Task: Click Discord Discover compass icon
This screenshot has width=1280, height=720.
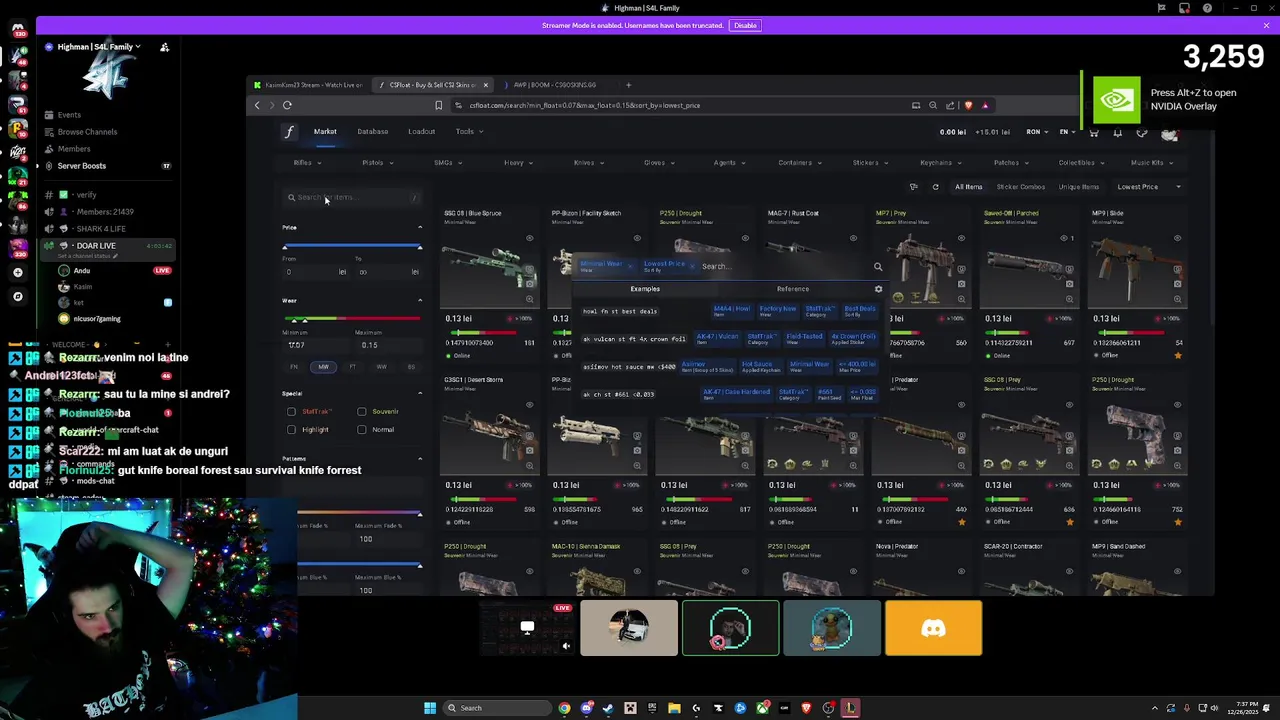Action: coord(18,296)
